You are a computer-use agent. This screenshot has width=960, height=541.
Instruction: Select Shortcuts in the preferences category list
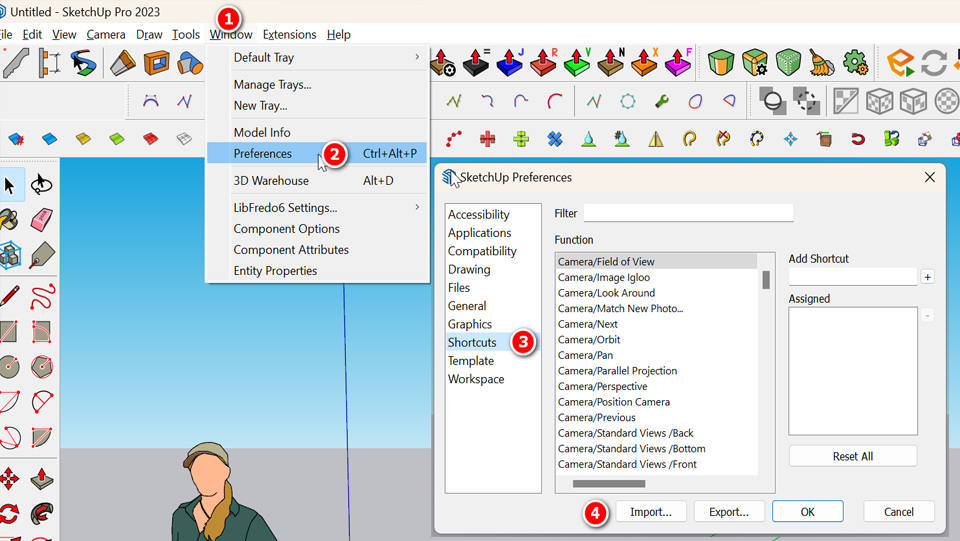tap(472, 343)
